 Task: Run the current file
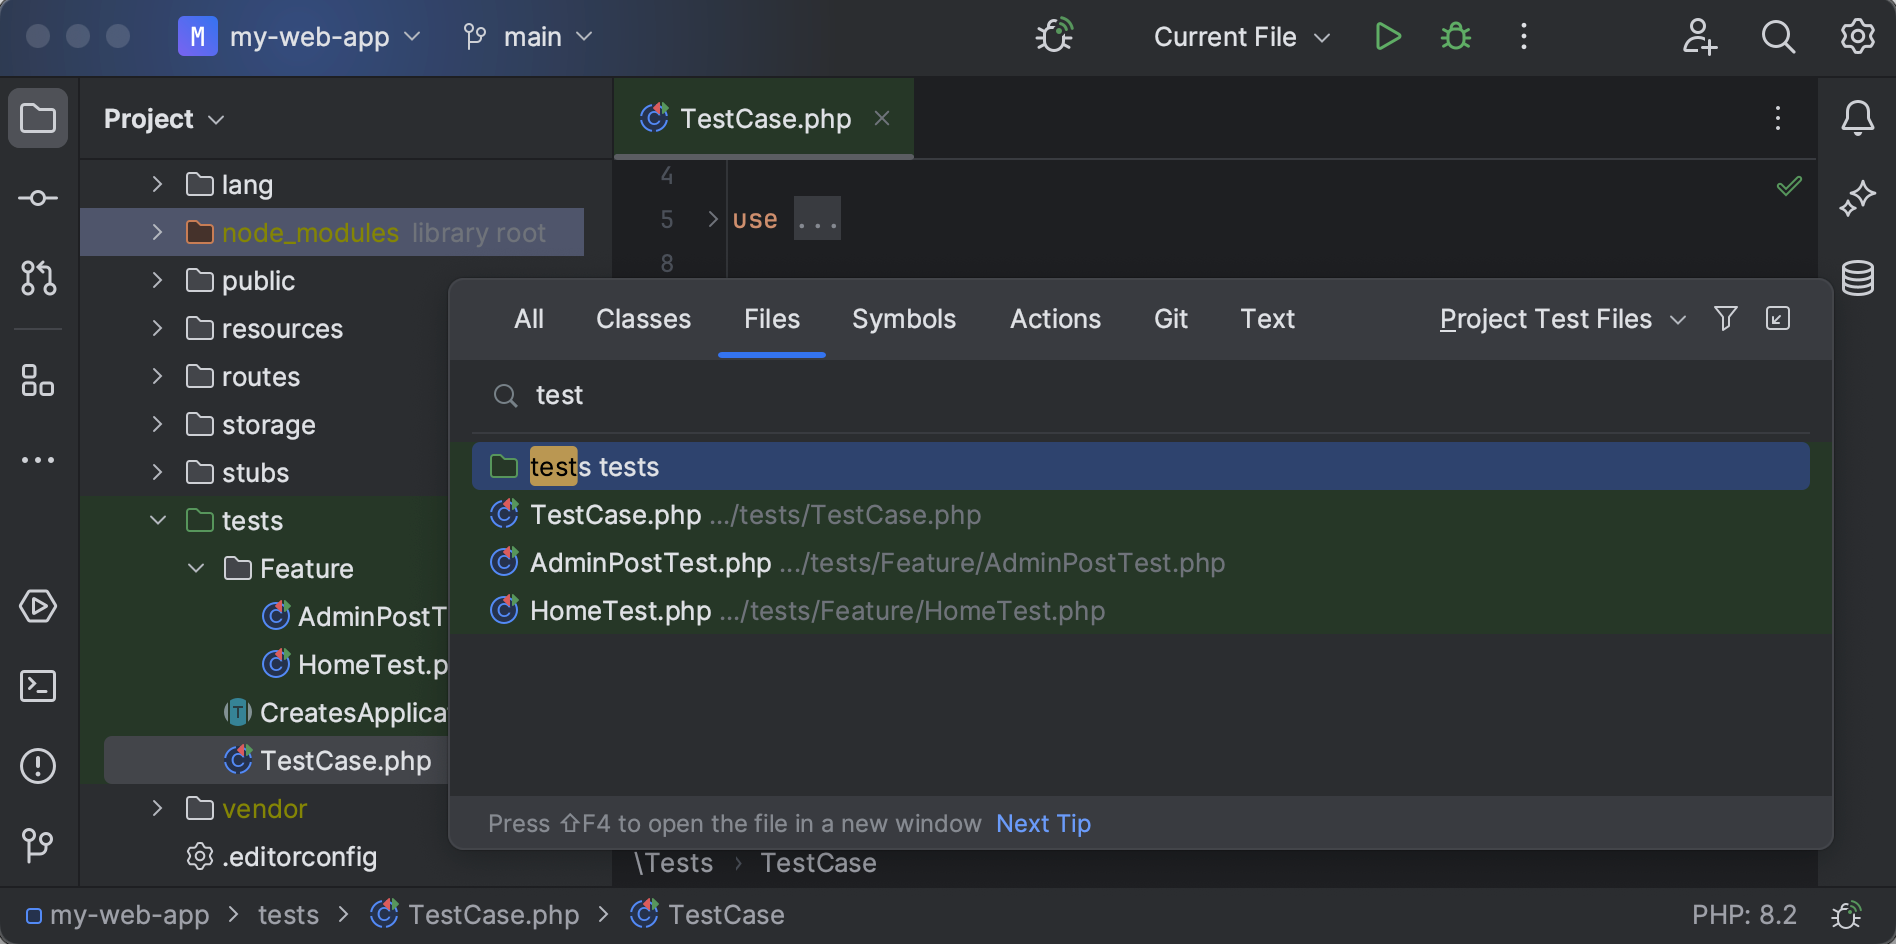pyautogui.click(x=1388, y=36)
